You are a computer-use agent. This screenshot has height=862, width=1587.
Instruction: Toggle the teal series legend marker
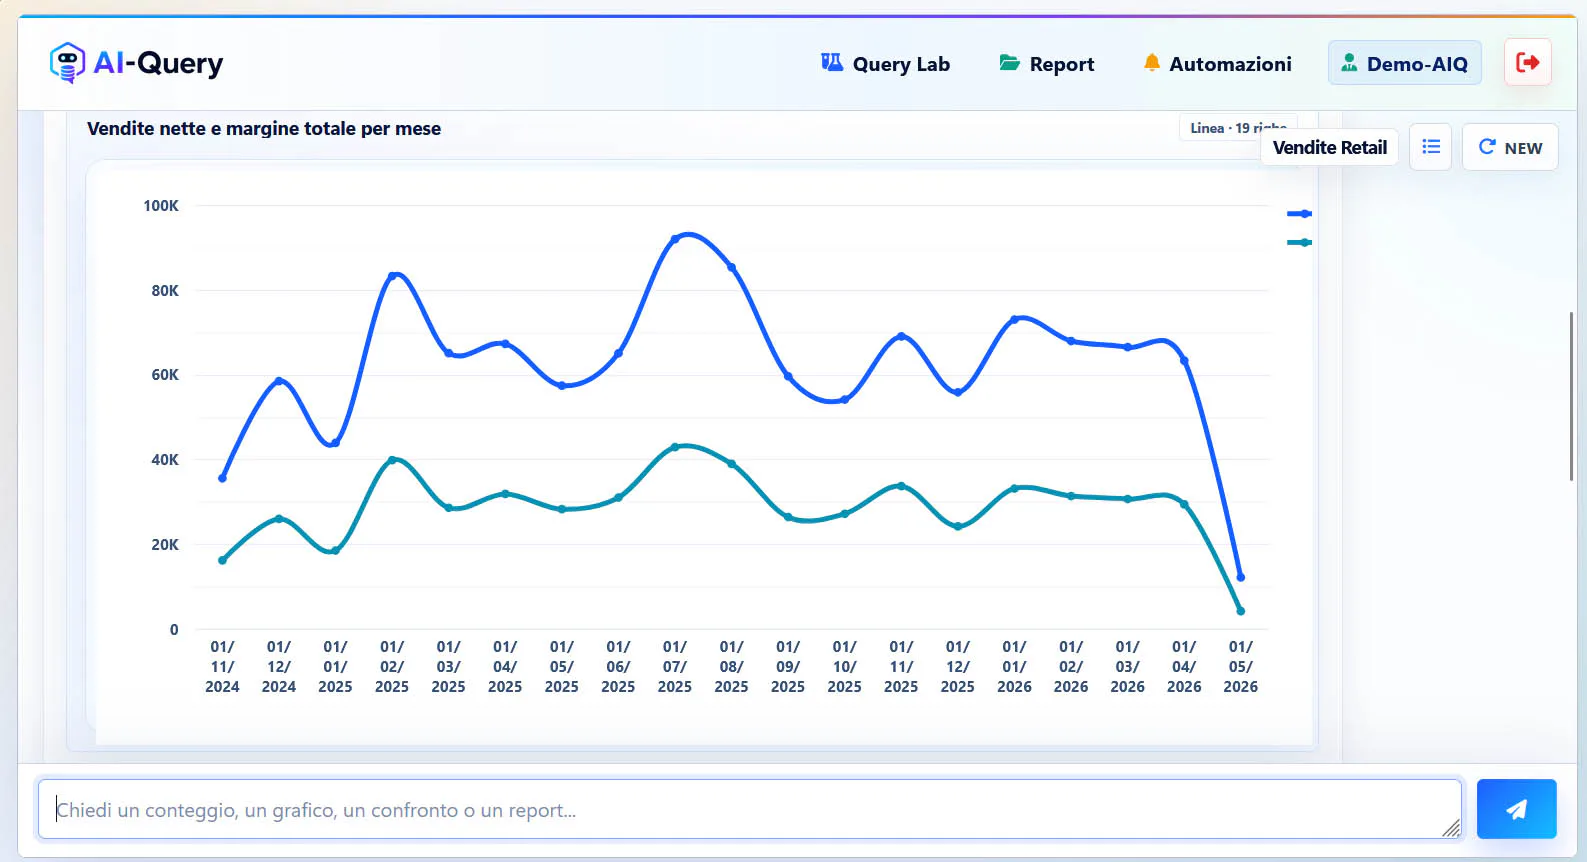tap(1299, 242)
